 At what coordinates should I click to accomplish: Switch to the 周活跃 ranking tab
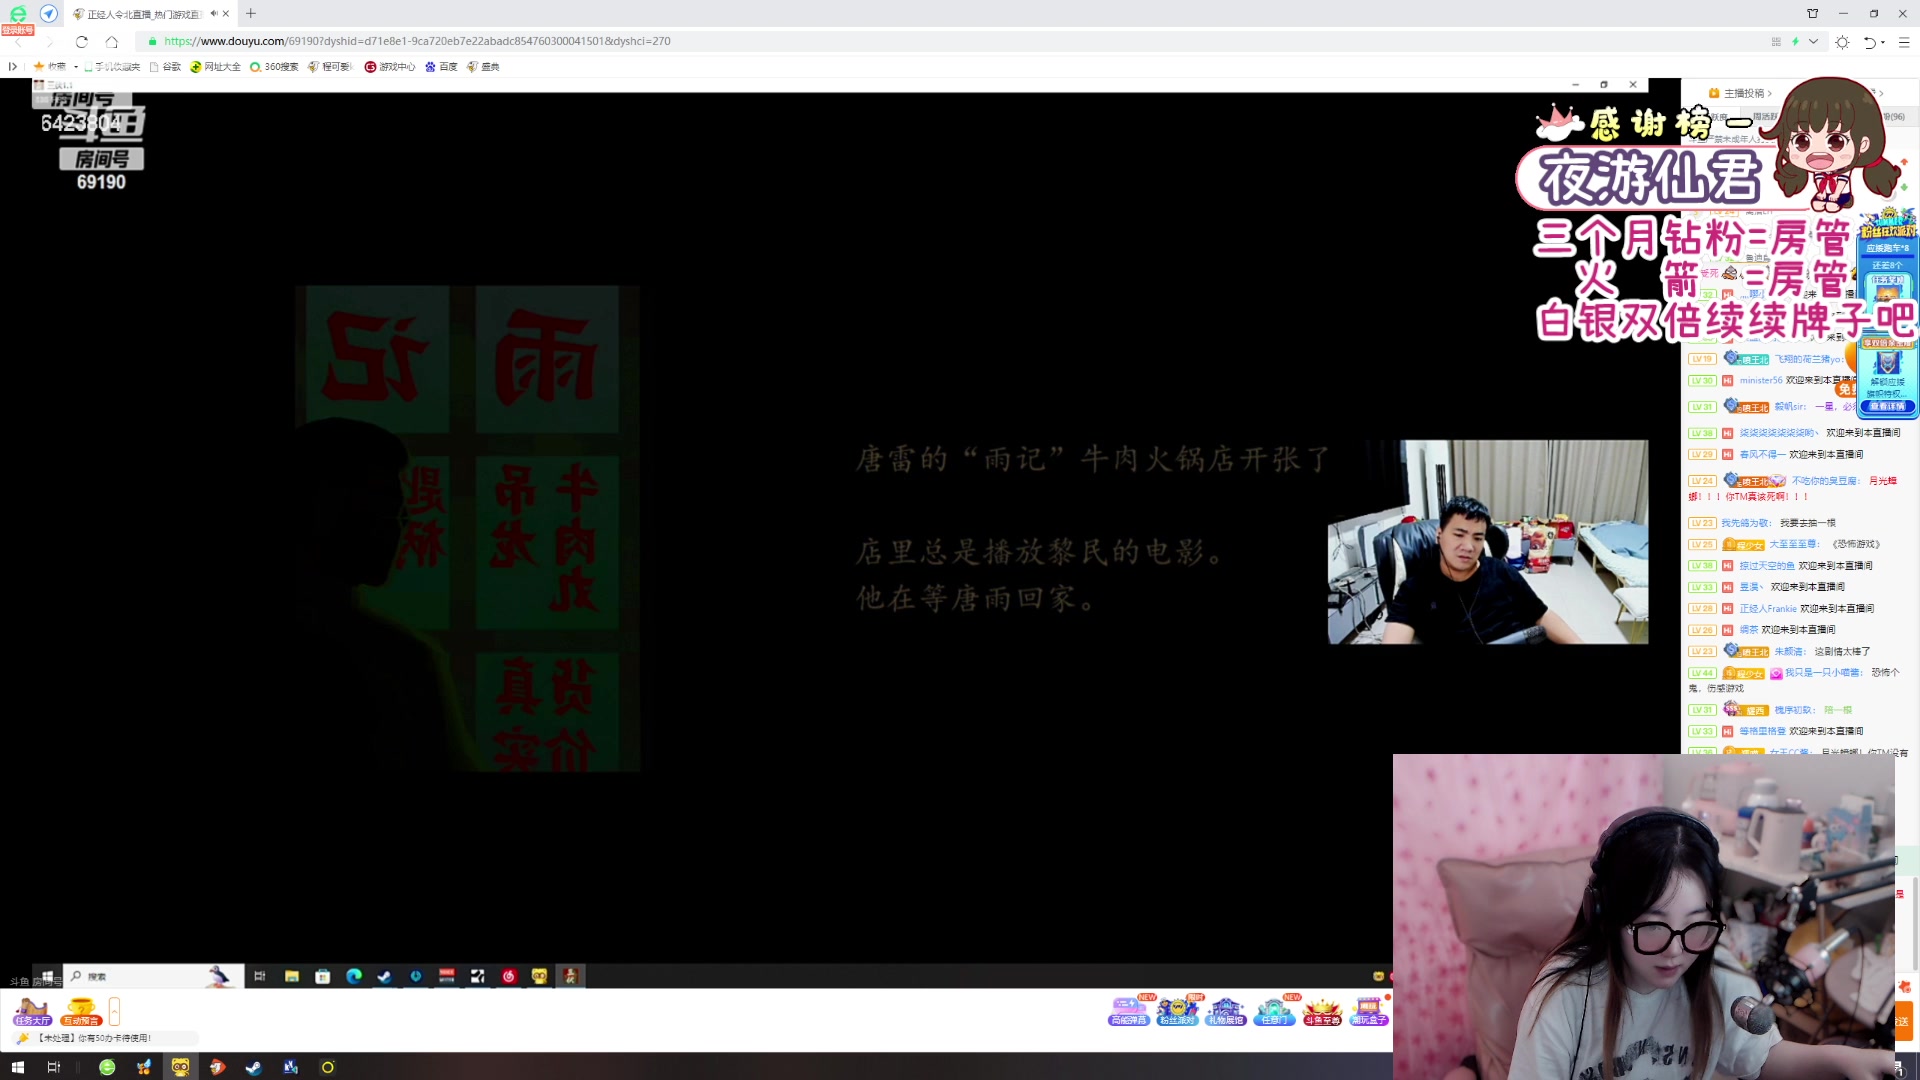pos(1764,114)
